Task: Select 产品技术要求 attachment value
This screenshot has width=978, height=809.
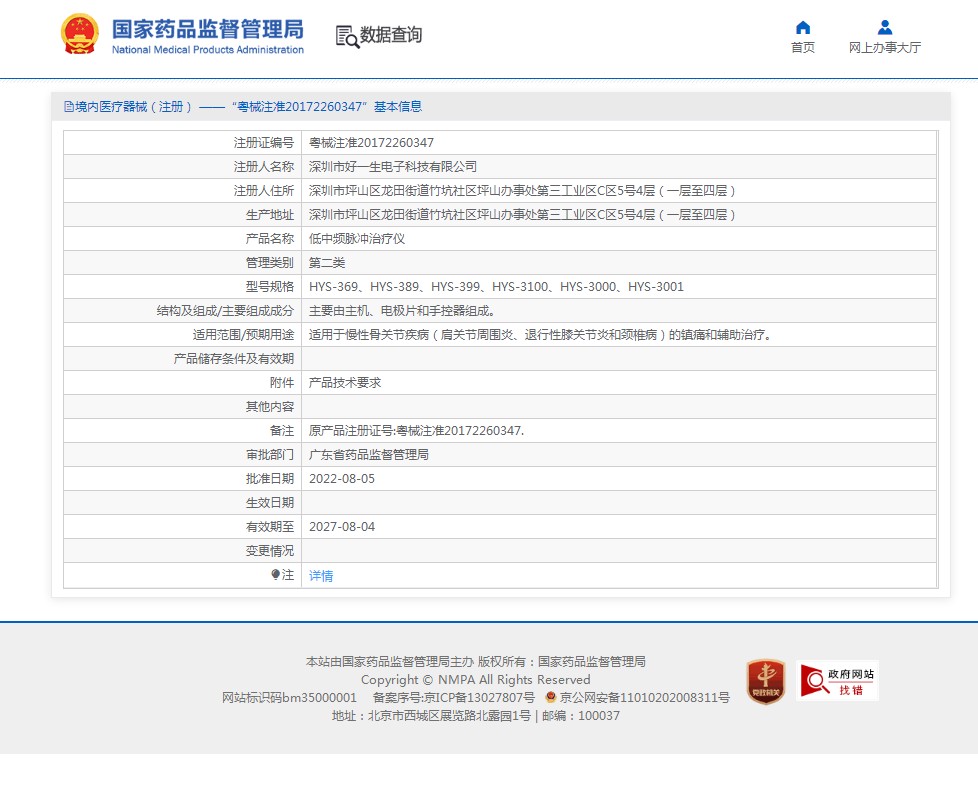Action: pos(345,383)
